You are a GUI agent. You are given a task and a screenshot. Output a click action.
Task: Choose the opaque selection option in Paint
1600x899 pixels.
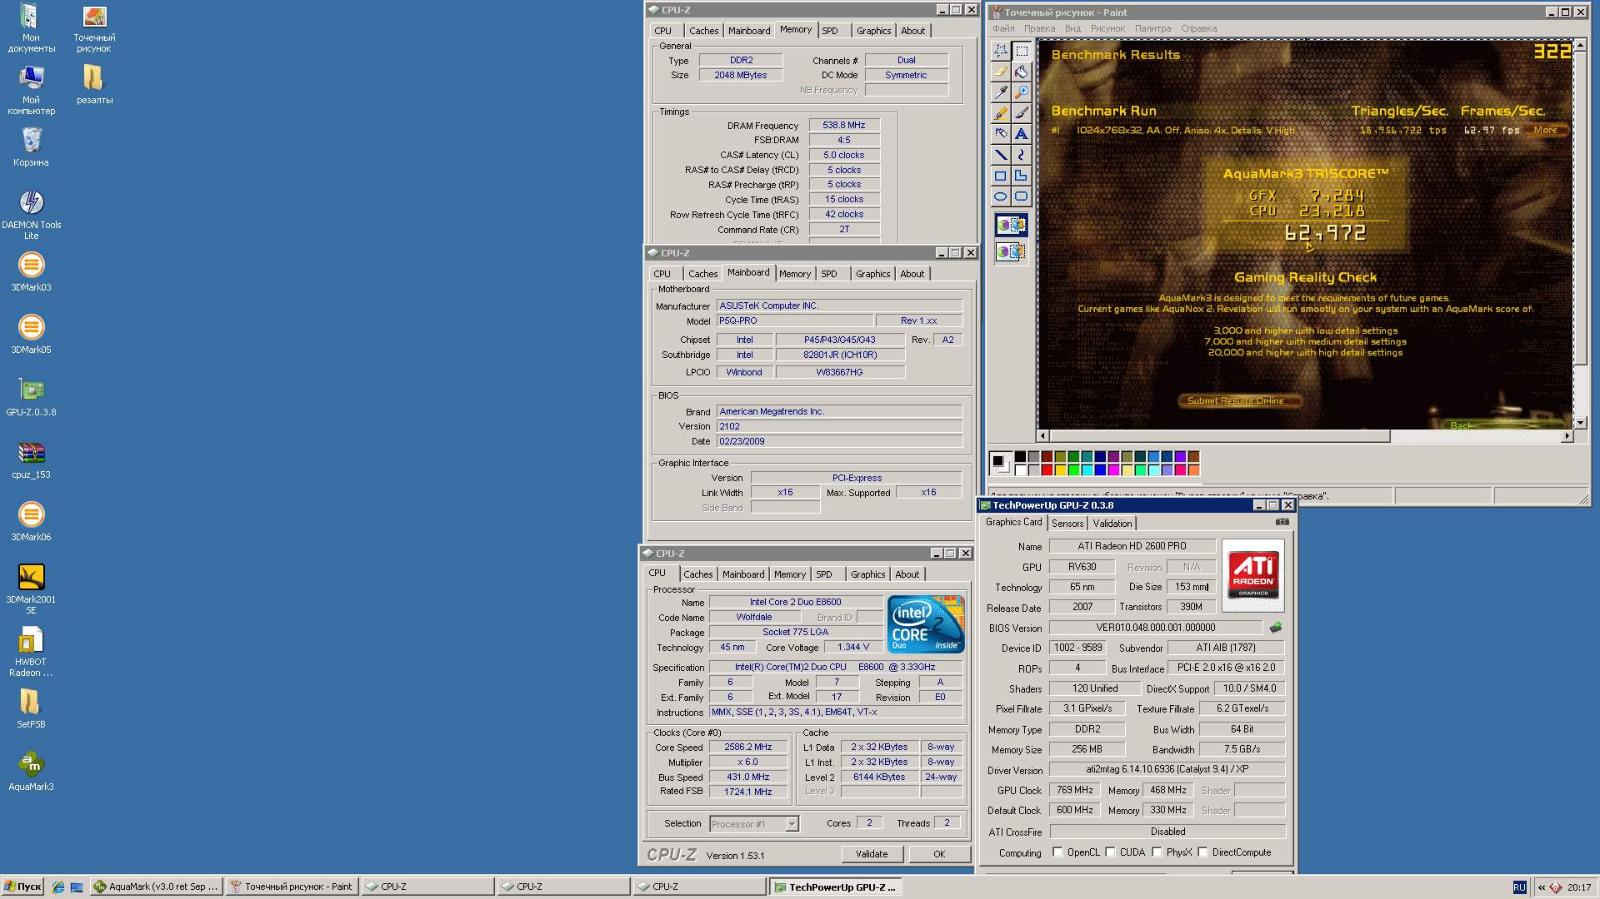tap(1011, 225)
